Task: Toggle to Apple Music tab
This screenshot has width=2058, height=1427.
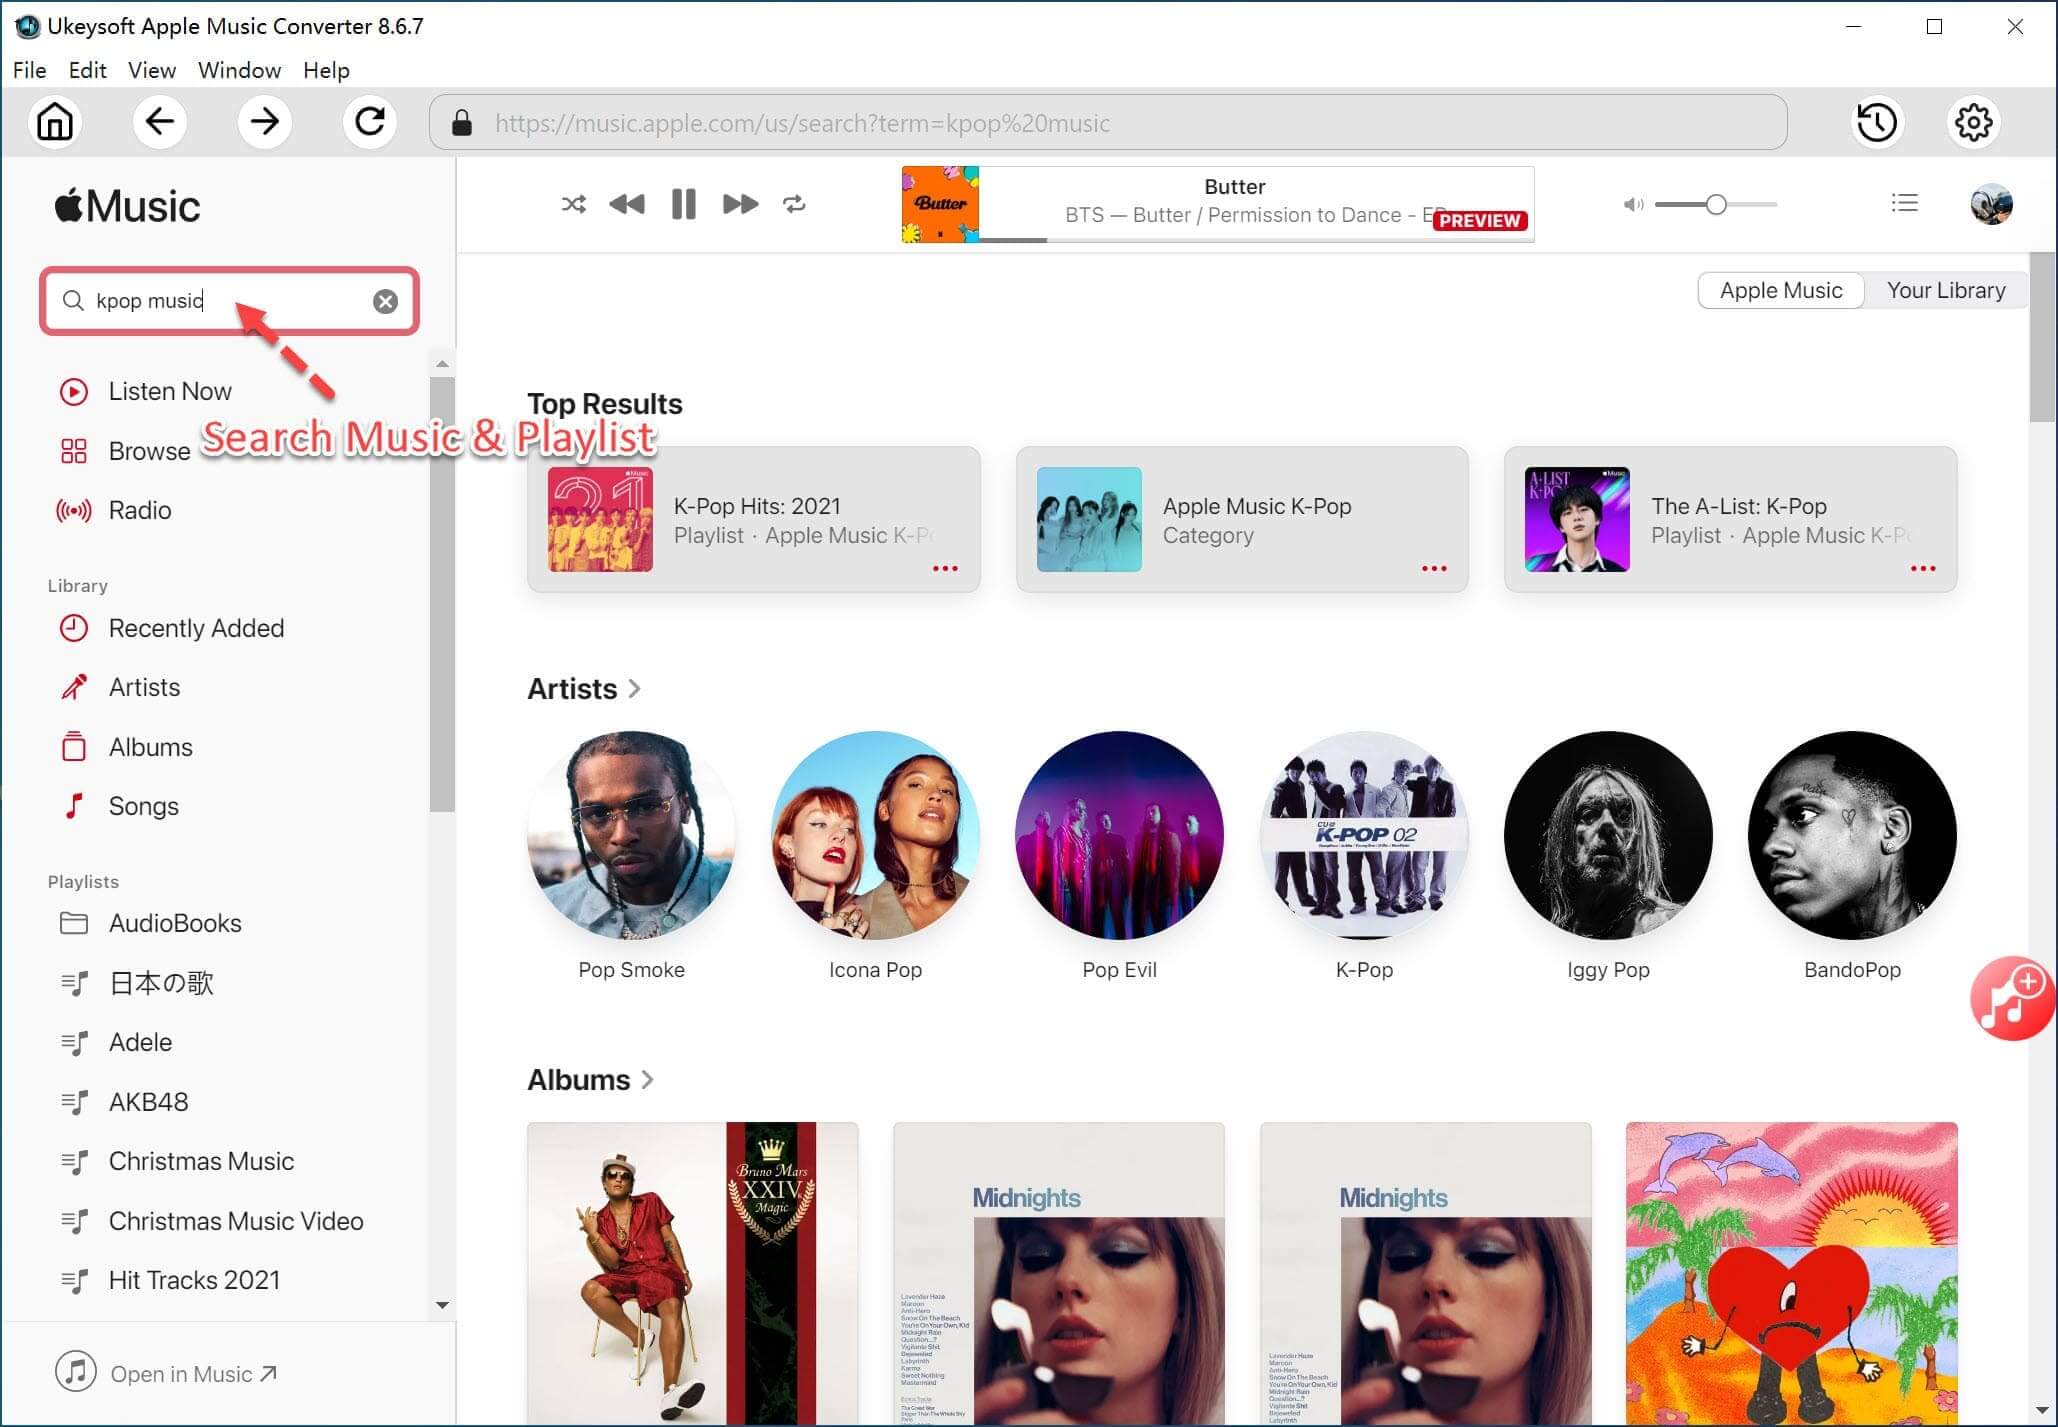Action: (x=1780, y=291)
